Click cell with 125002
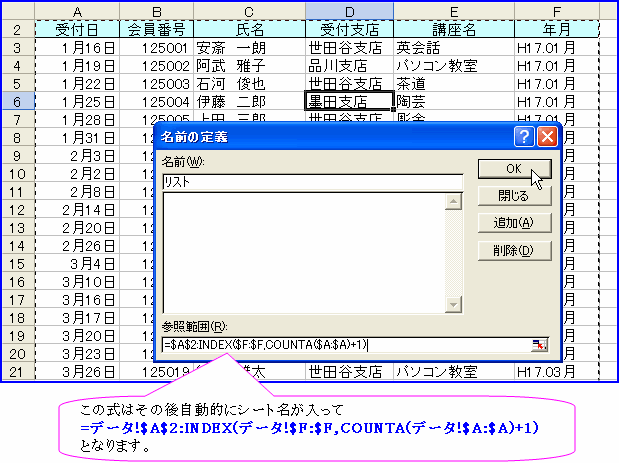This screenshot has width=619, height=463. pos(156,66)
